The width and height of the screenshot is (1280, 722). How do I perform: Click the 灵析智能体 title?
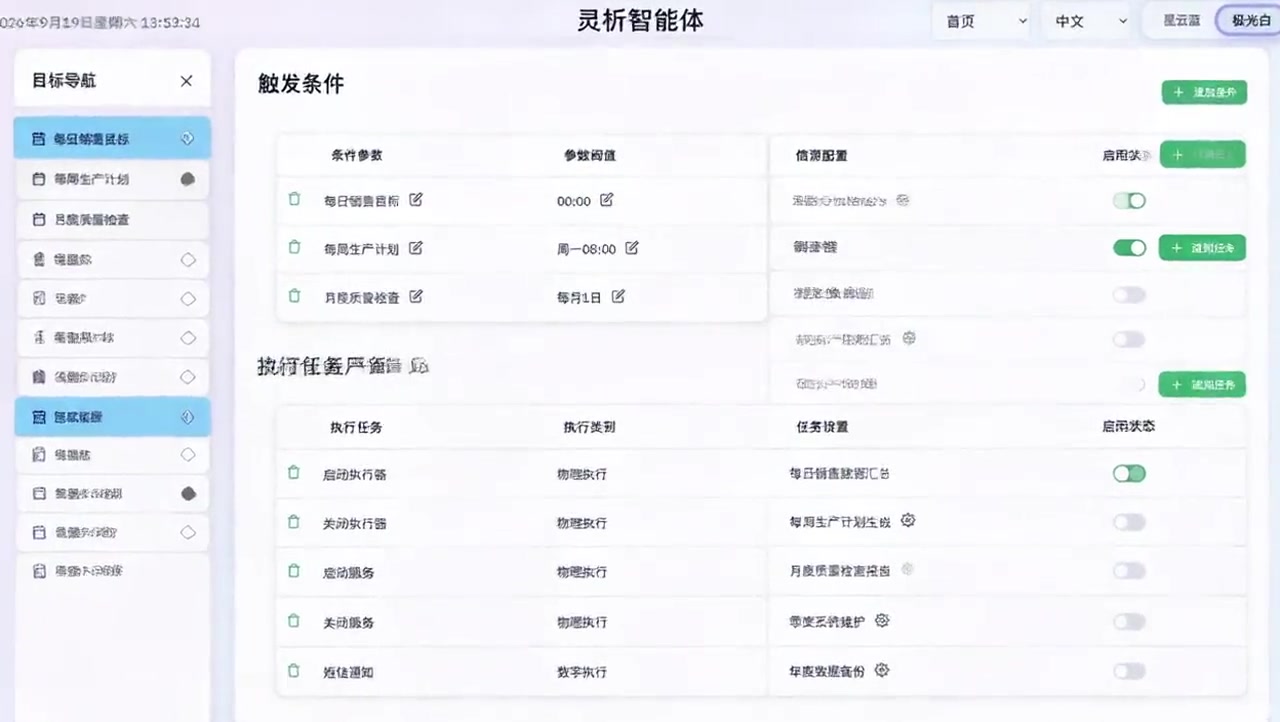(x=640, y=20)
